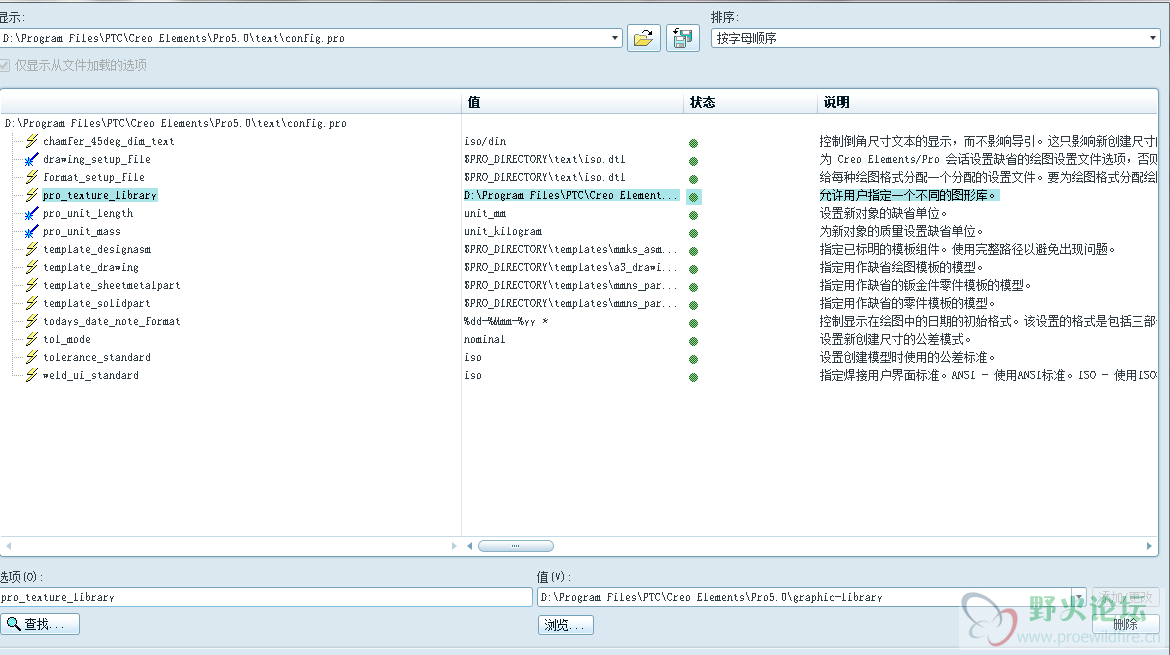Select the template_solidpart option
1170x655 pixels.
tap(97, 303)
